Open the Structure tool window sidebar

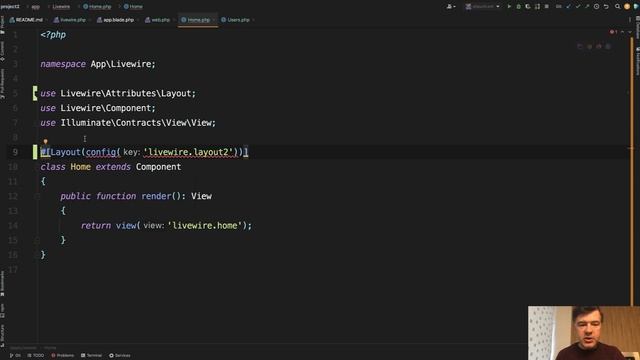point(2,335)
